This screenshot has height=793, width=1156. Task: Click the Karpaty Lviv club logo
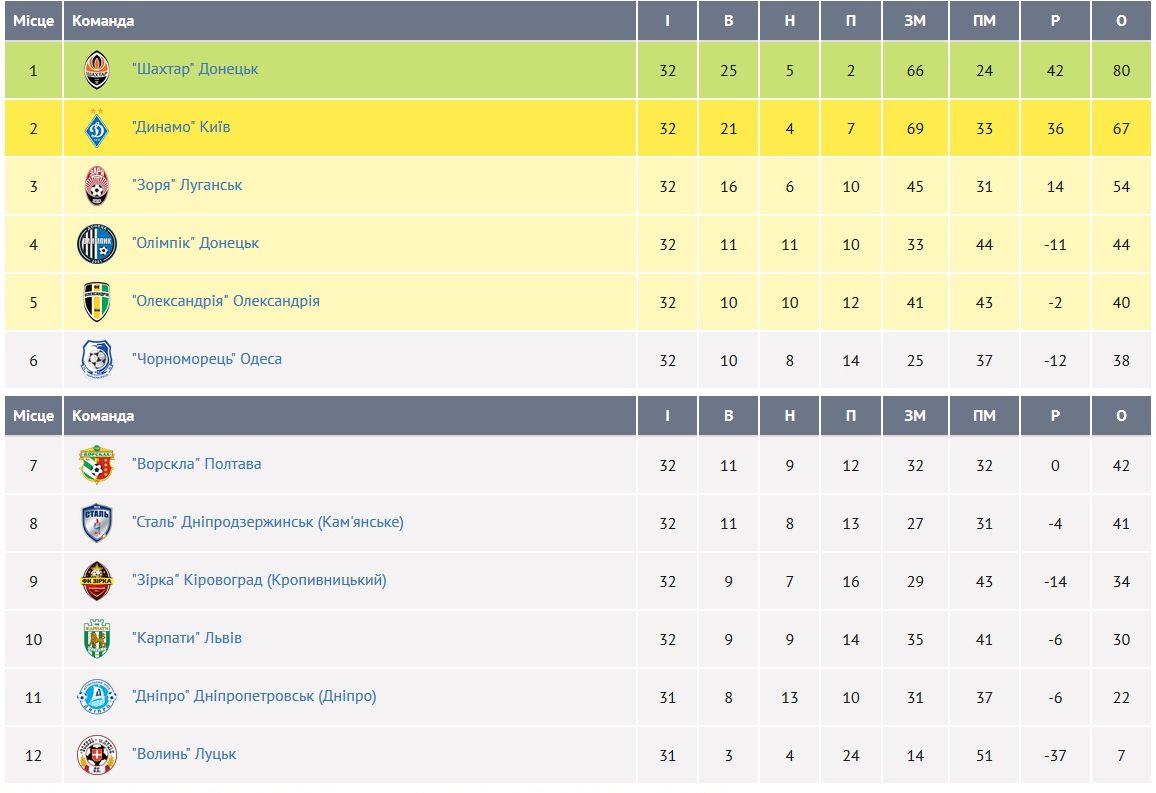(97, 639)
